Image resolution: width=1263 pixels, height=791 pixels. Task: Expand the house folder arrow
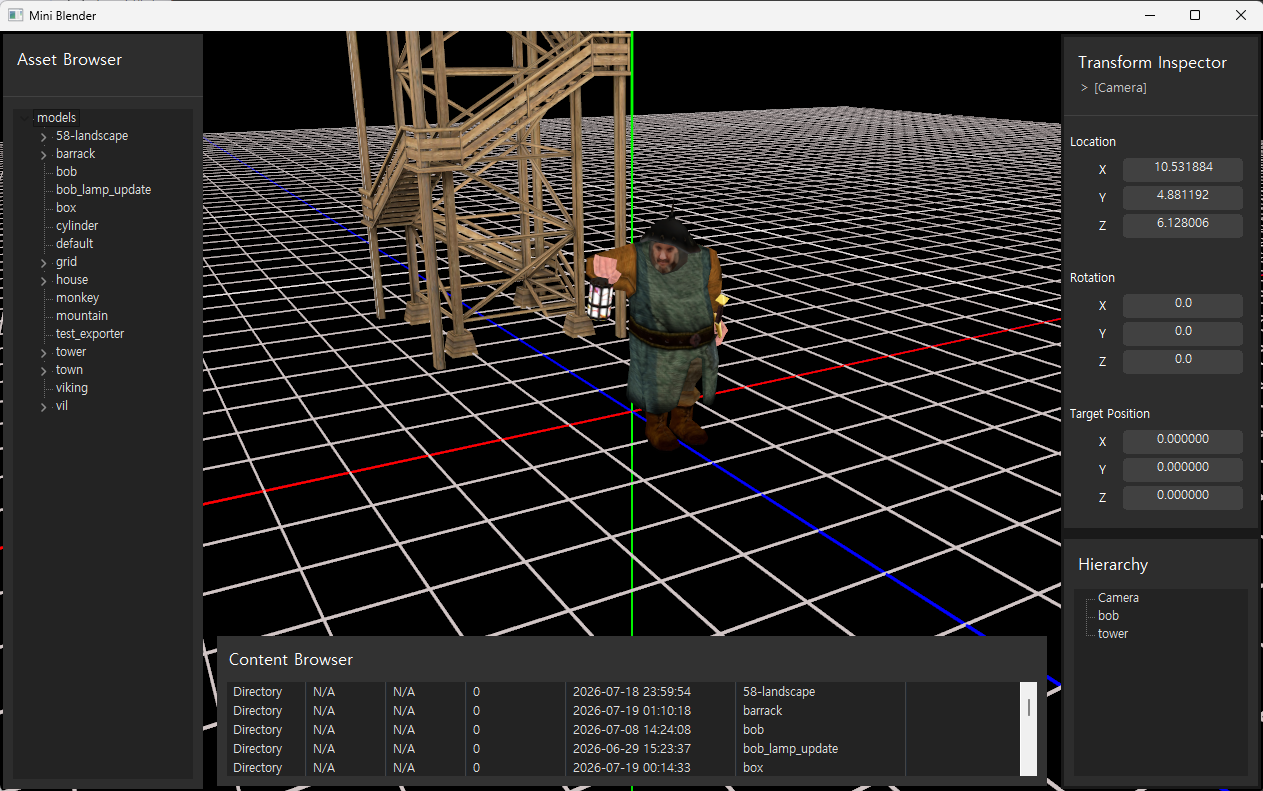43,280
